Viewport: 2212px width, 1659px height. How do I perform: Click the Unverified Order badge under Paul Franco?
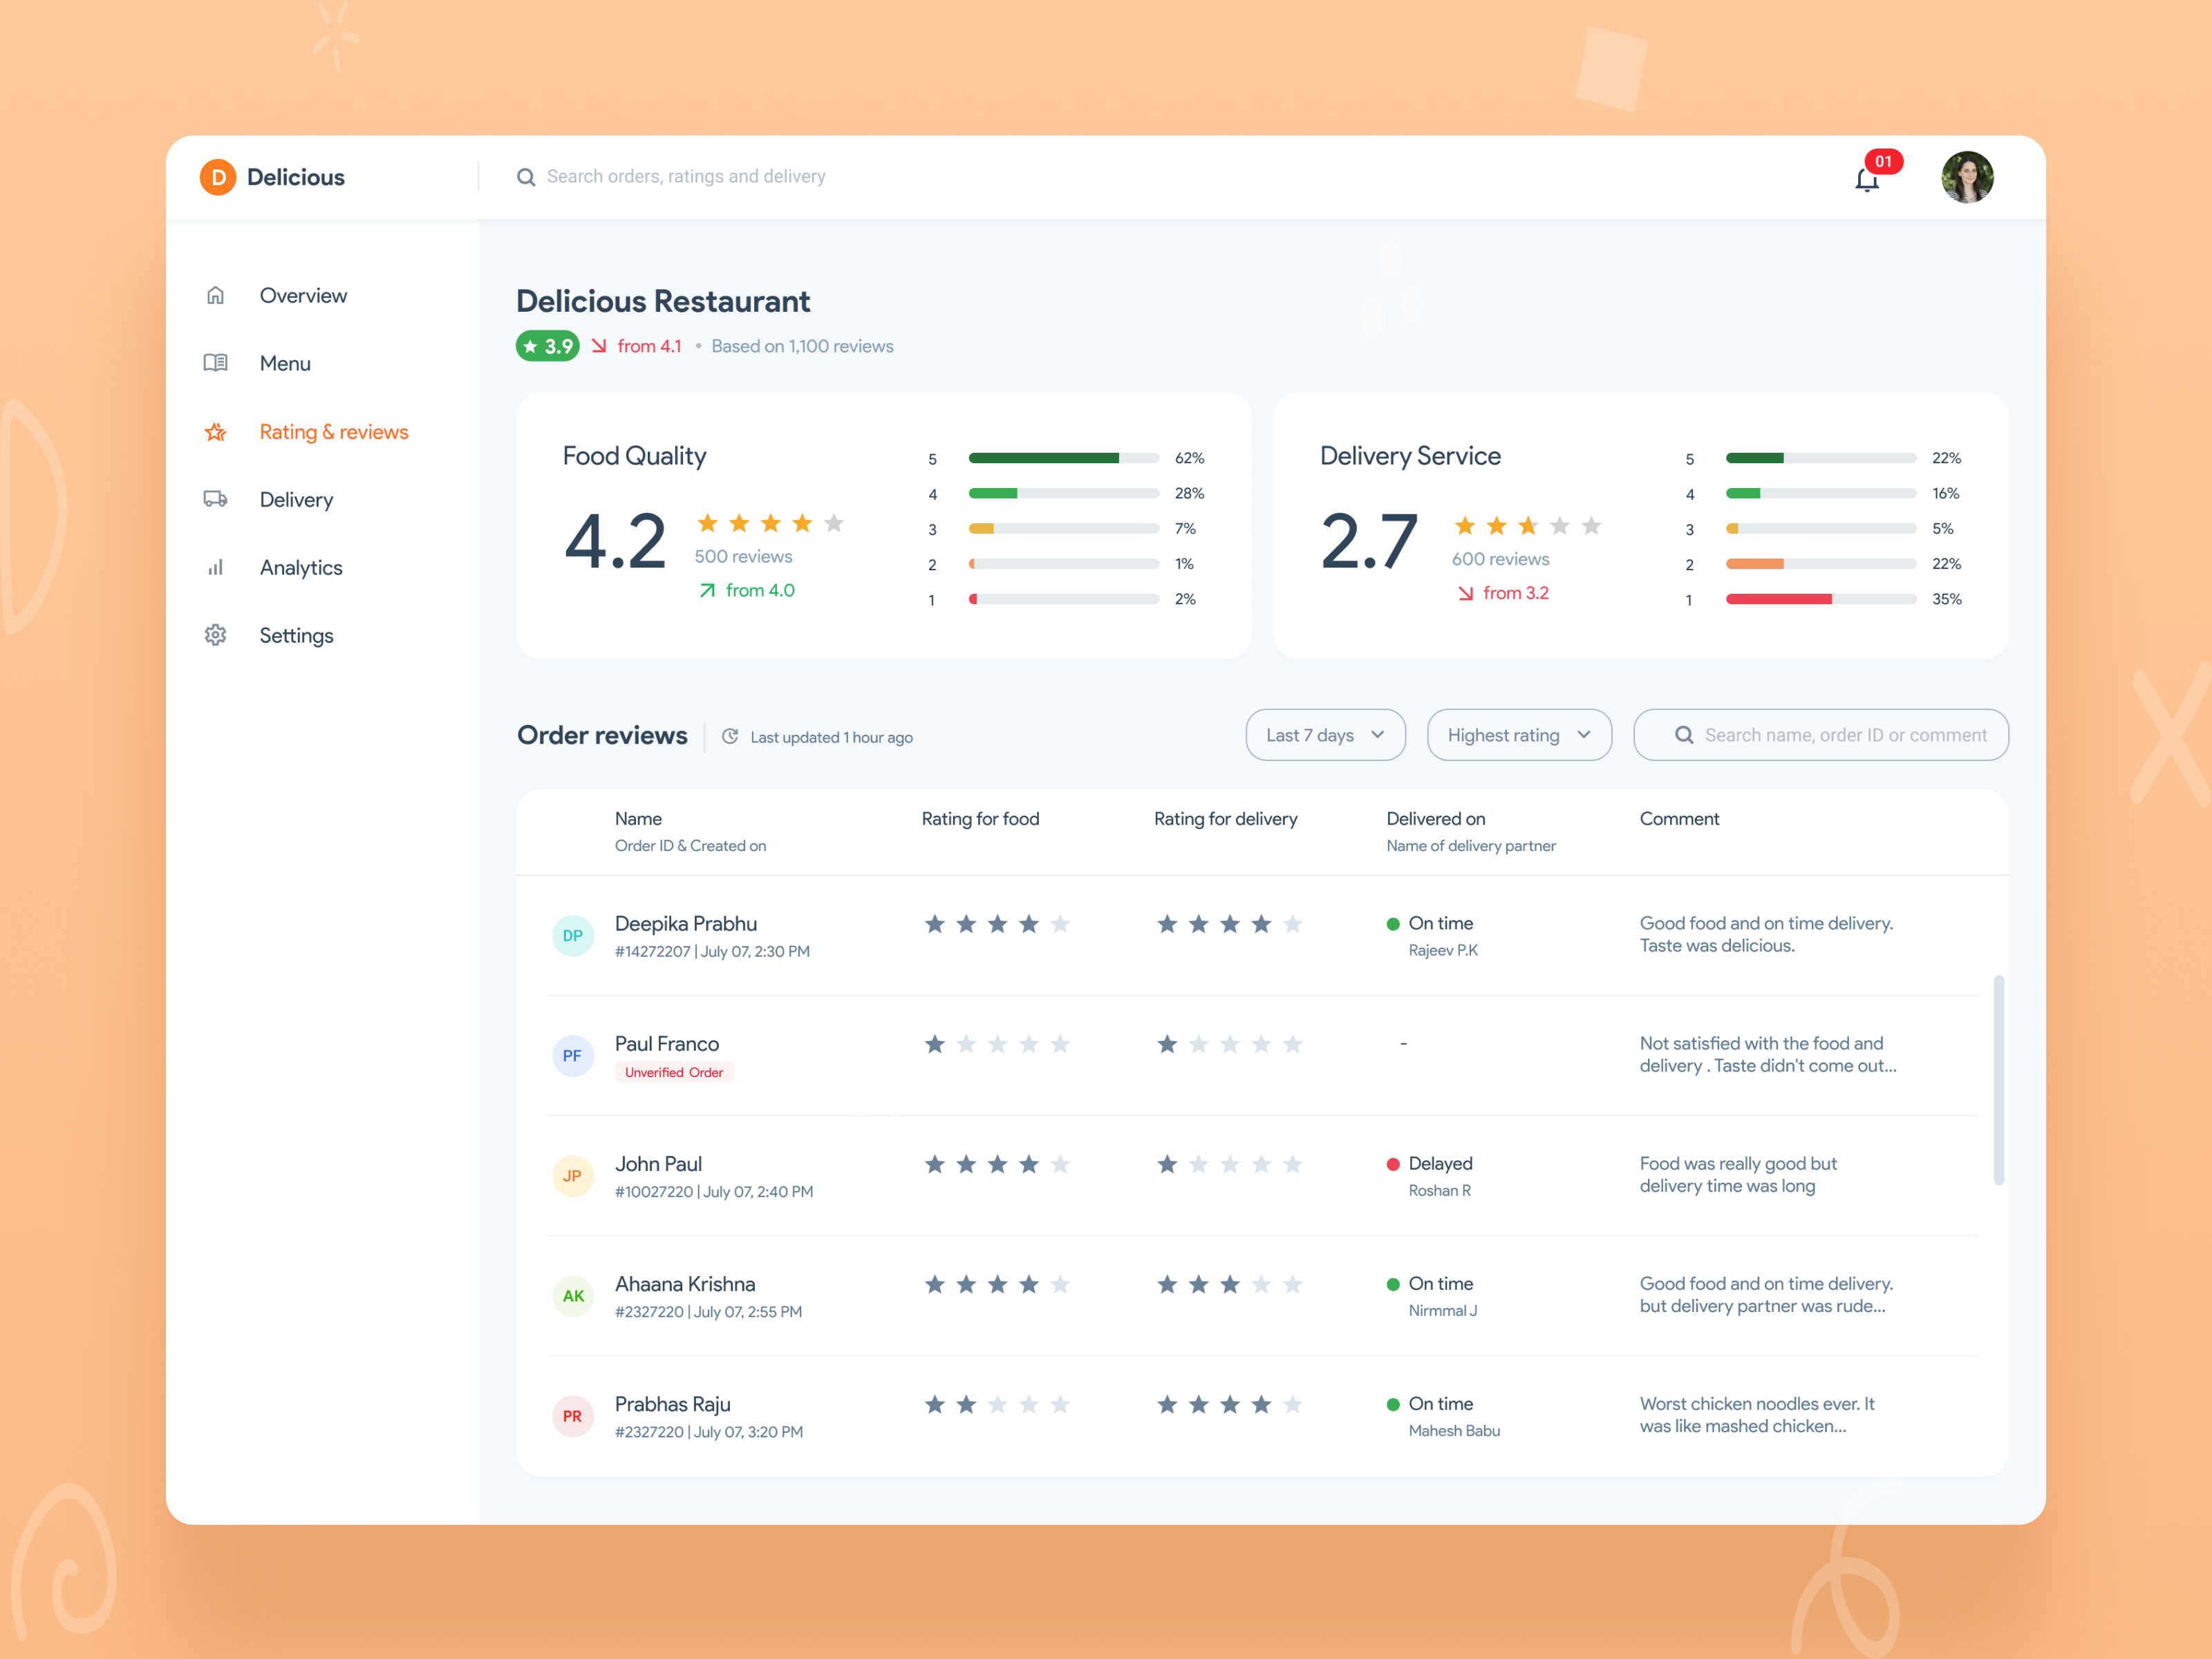(674, 1071)
